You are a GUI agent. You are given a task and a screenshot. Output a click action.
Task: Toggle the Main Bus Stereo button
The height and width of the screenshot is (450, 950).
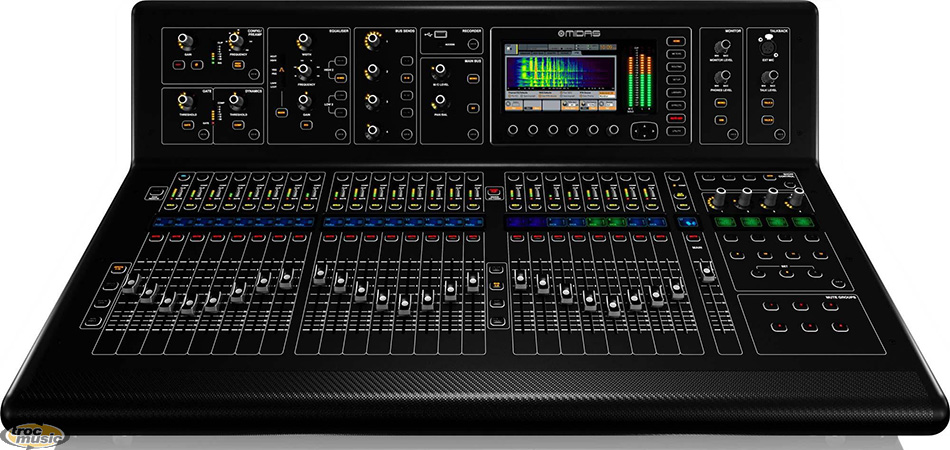click(473, 108)
